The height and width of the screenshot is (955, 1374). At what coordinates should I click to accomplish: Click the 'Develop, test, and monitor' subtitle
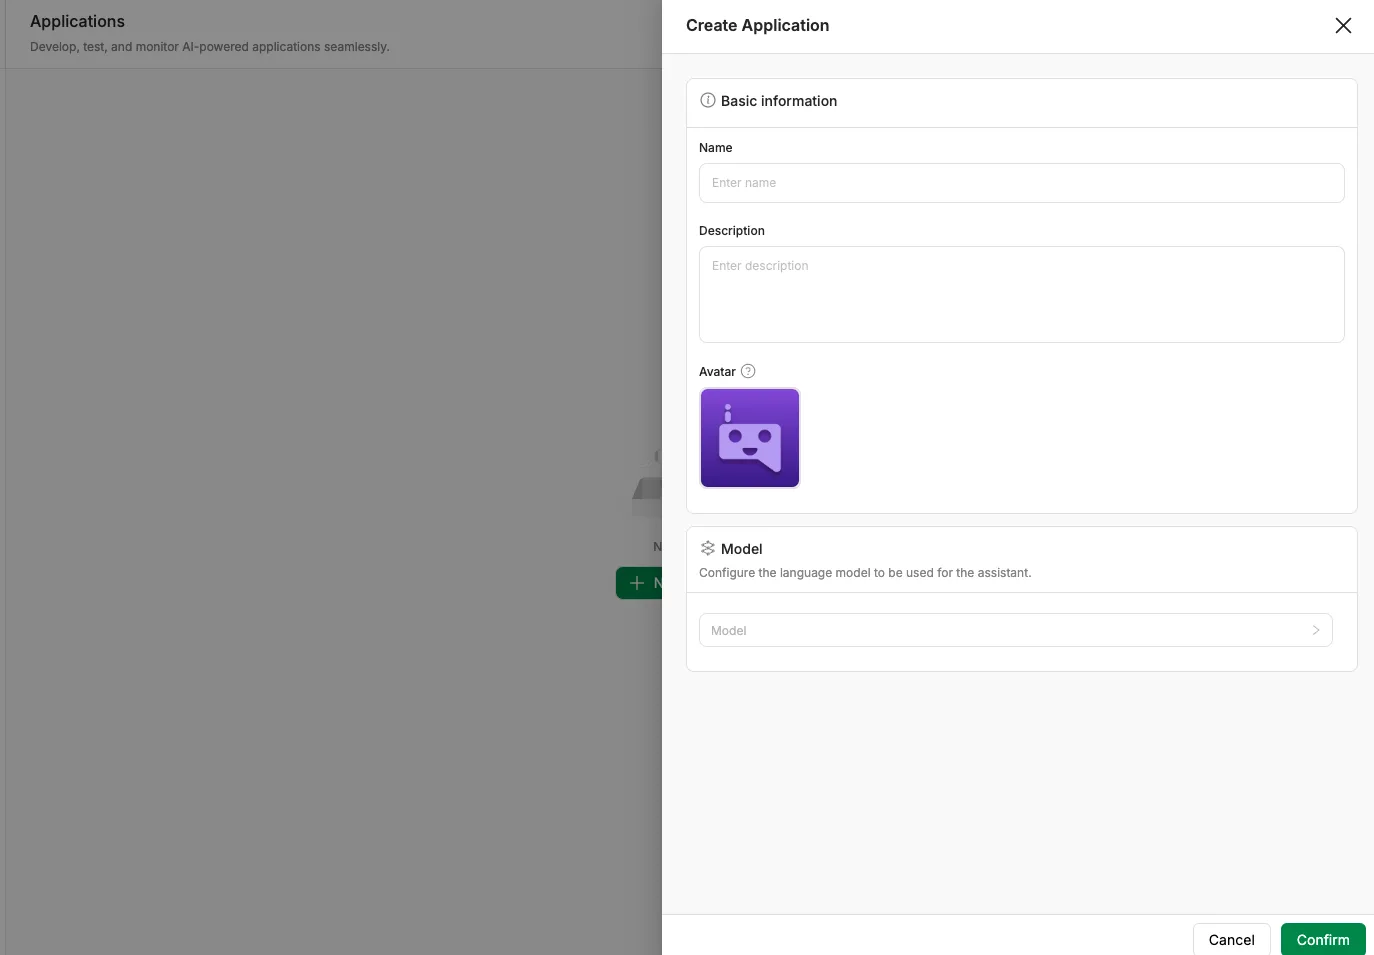coord(209,47)
